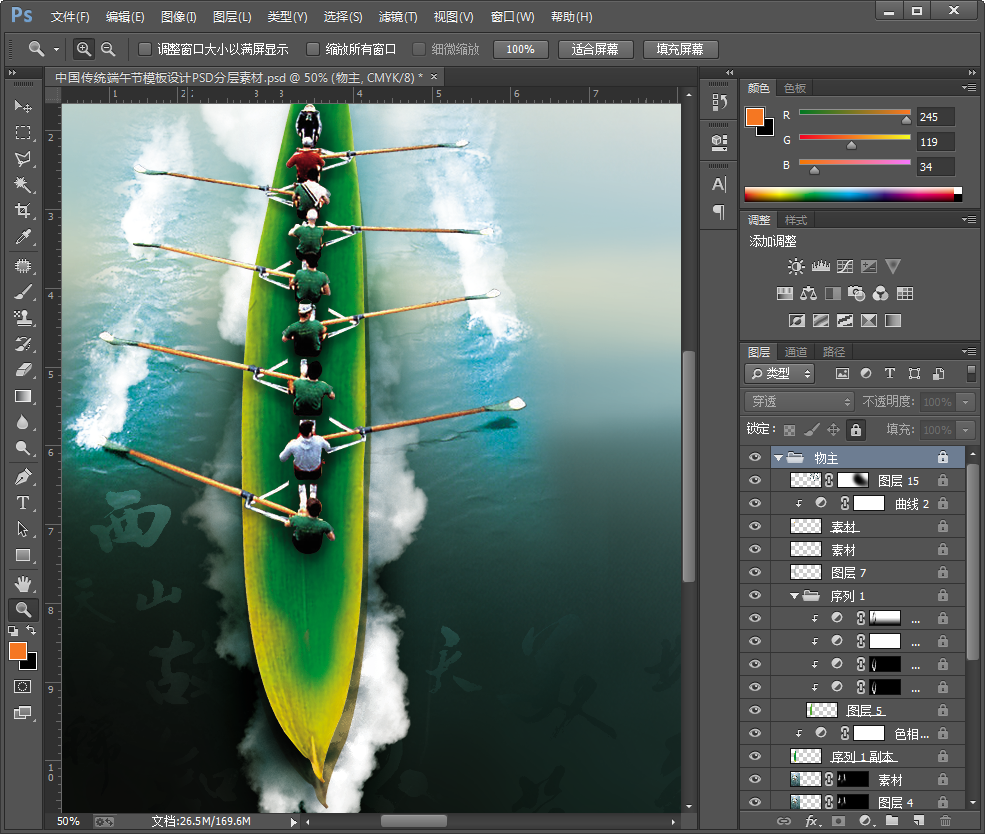Open the Layers panel flyout menu
This screenshot has width=985, height=834.
(969, 352)
